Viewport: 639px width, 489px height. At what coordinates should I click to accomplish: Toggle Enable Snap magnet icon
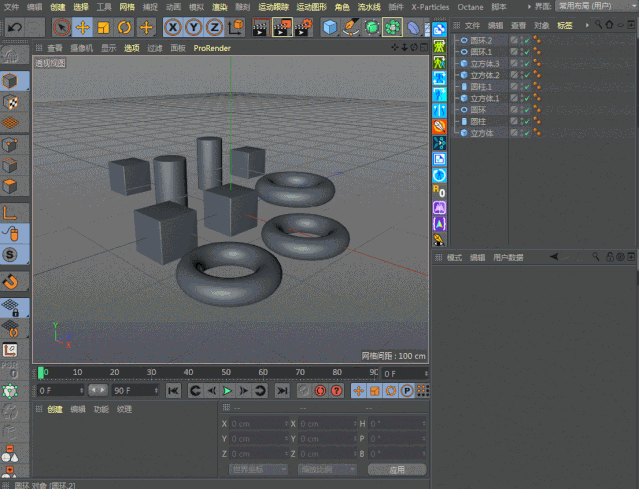coord(10,282)
